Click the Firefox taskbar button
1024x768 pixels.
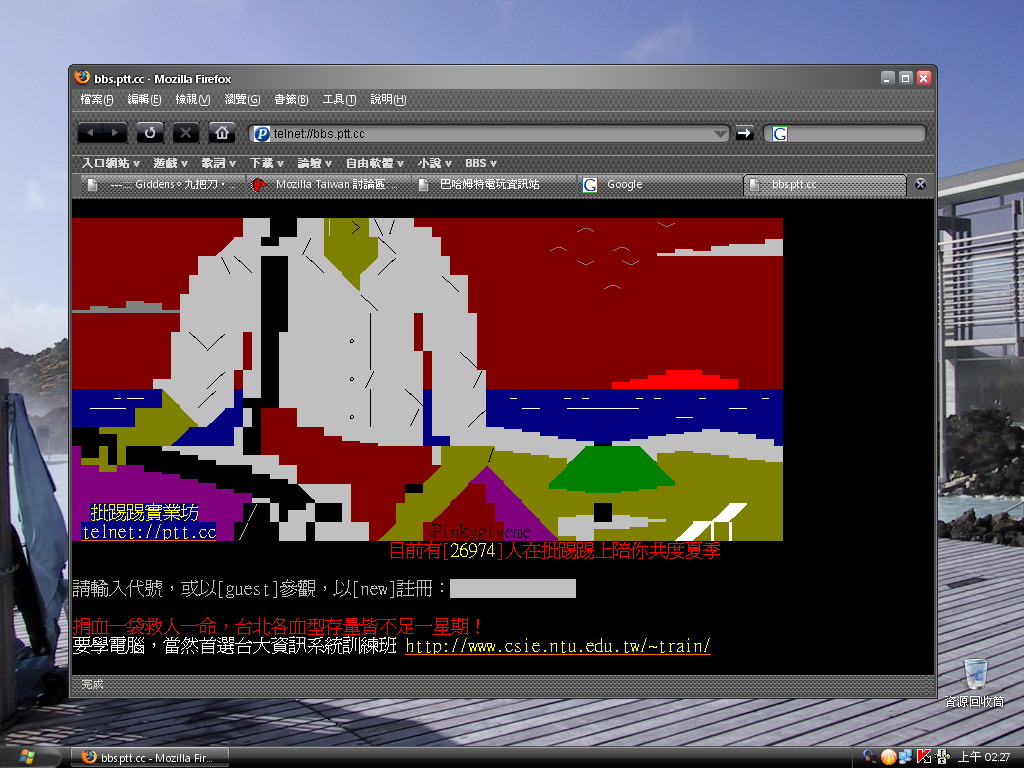(x=153, y=758)
